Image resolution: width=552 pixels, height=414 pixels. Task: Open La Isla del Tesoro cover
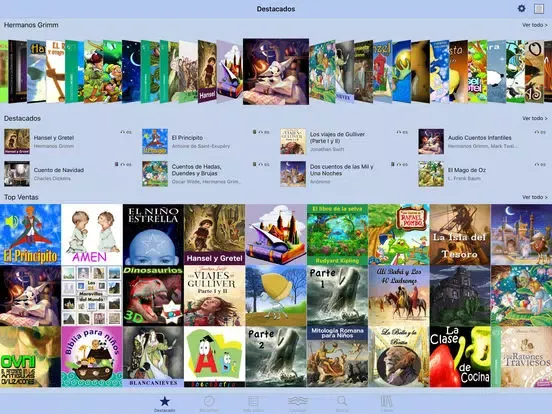pyautogui.click(x=460, y=234)
